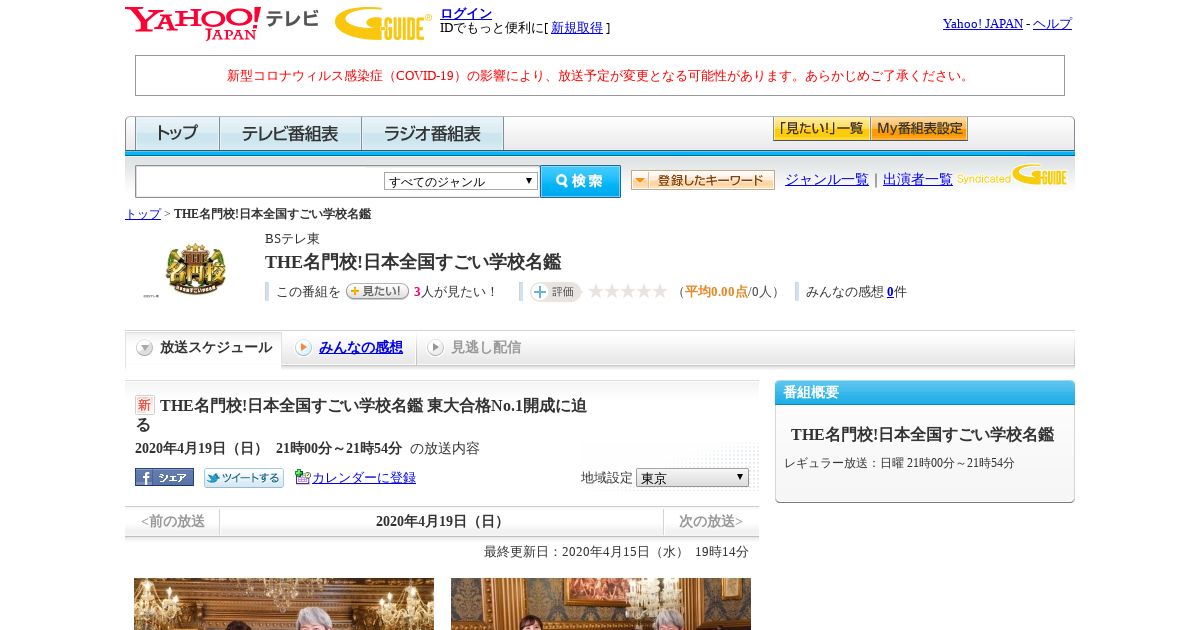Select the 見逃し配信 tab
1200x630 pixels.
(485, 347)
